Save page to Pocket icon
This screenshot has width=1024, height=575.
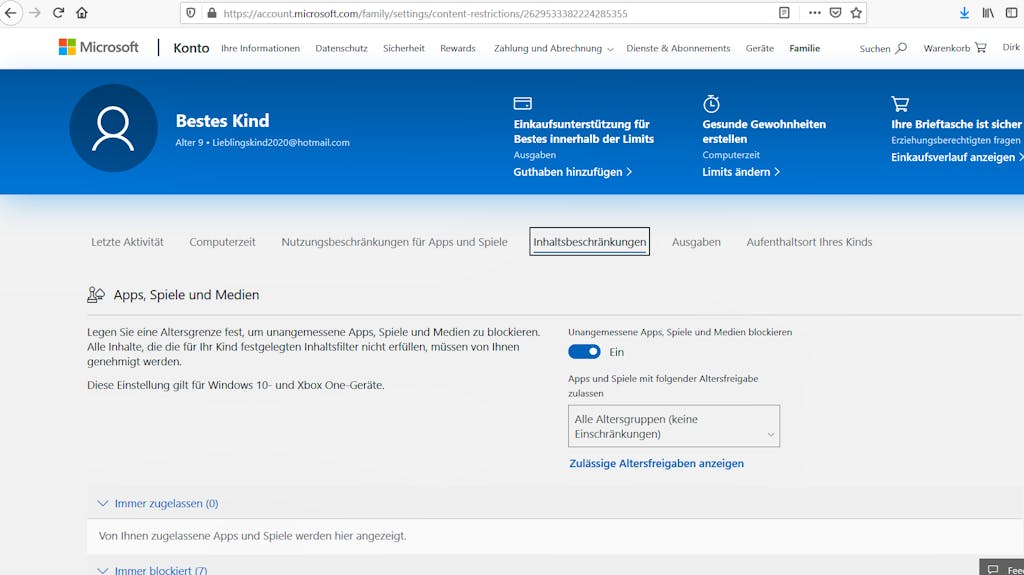point(835,12)
